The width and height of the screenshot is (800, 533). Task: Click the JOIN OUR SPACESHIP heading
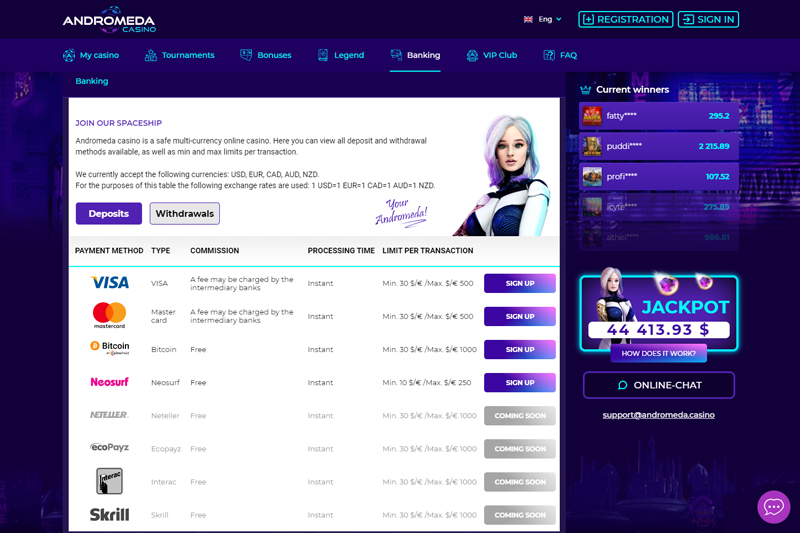point(118,123)
